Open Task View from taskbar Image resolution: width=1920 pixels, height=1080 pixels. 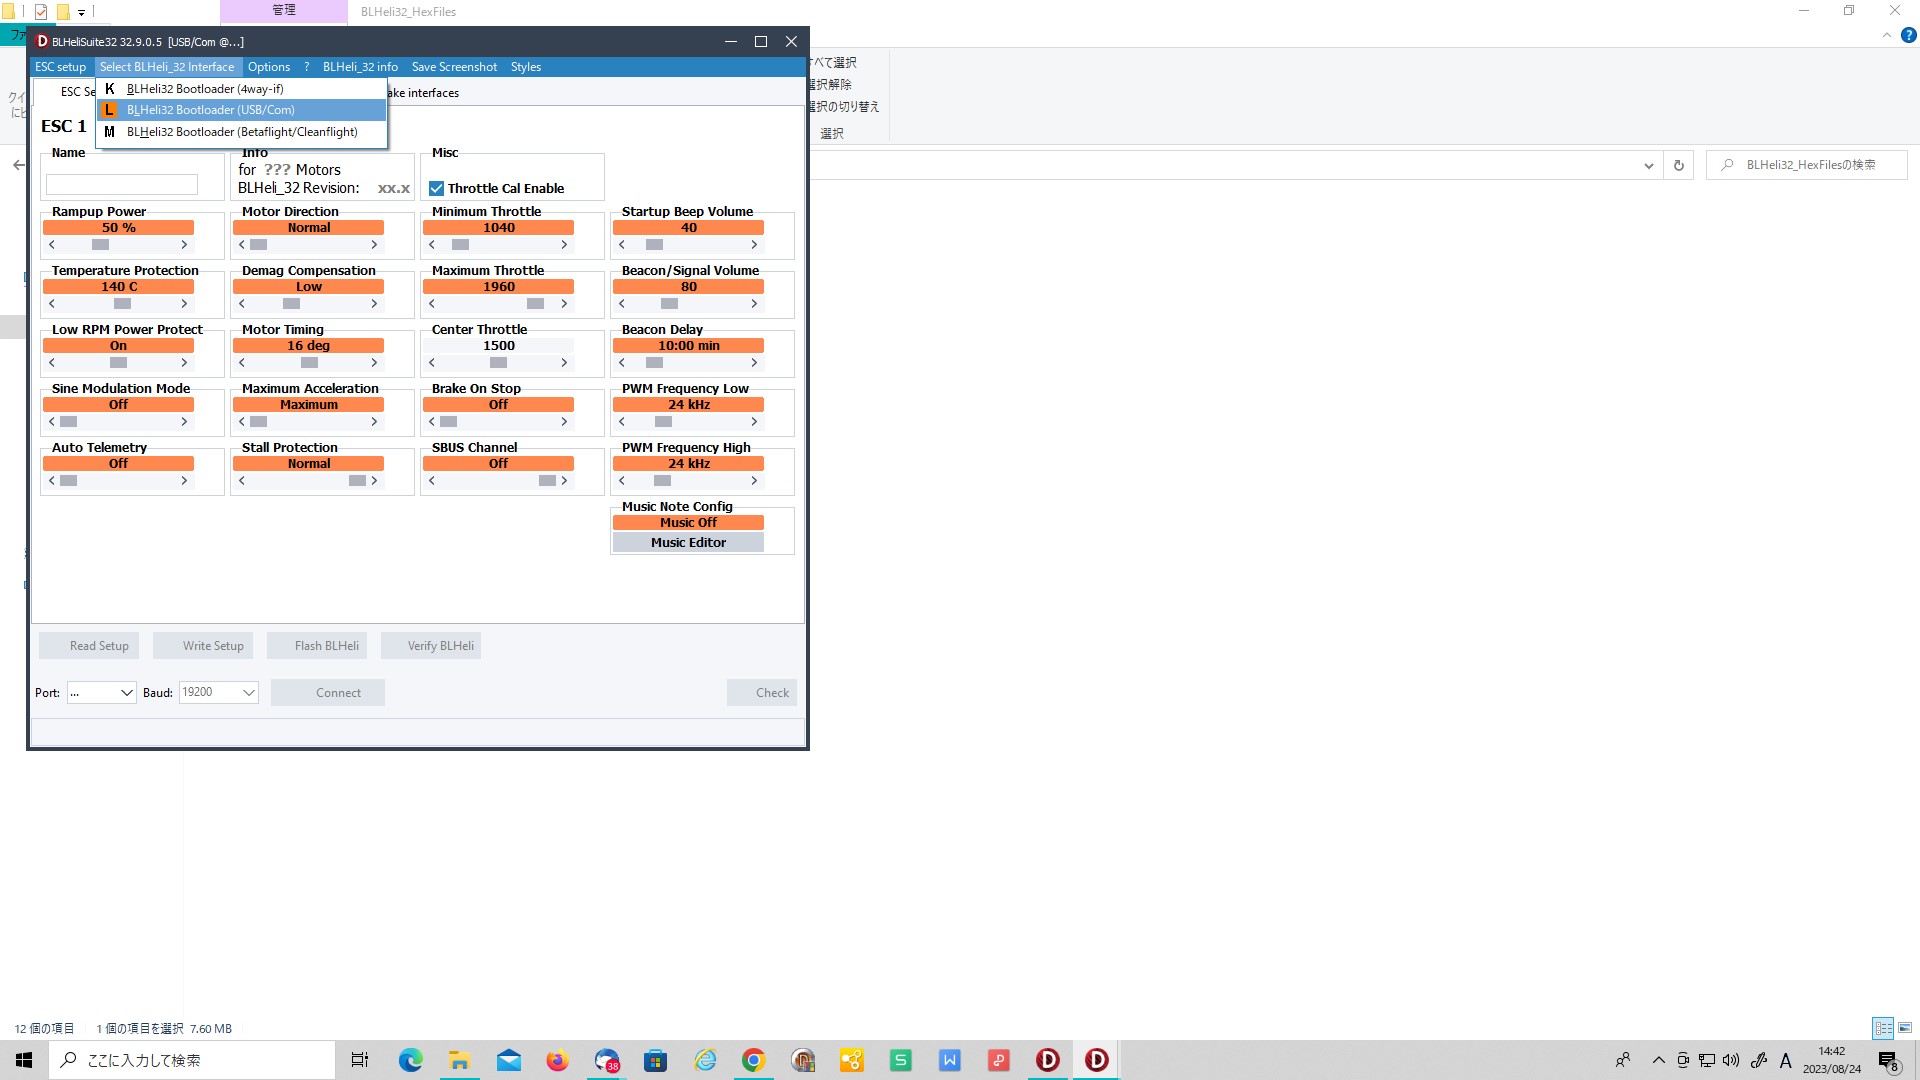pyautogui.click(x=360, y=1060)
